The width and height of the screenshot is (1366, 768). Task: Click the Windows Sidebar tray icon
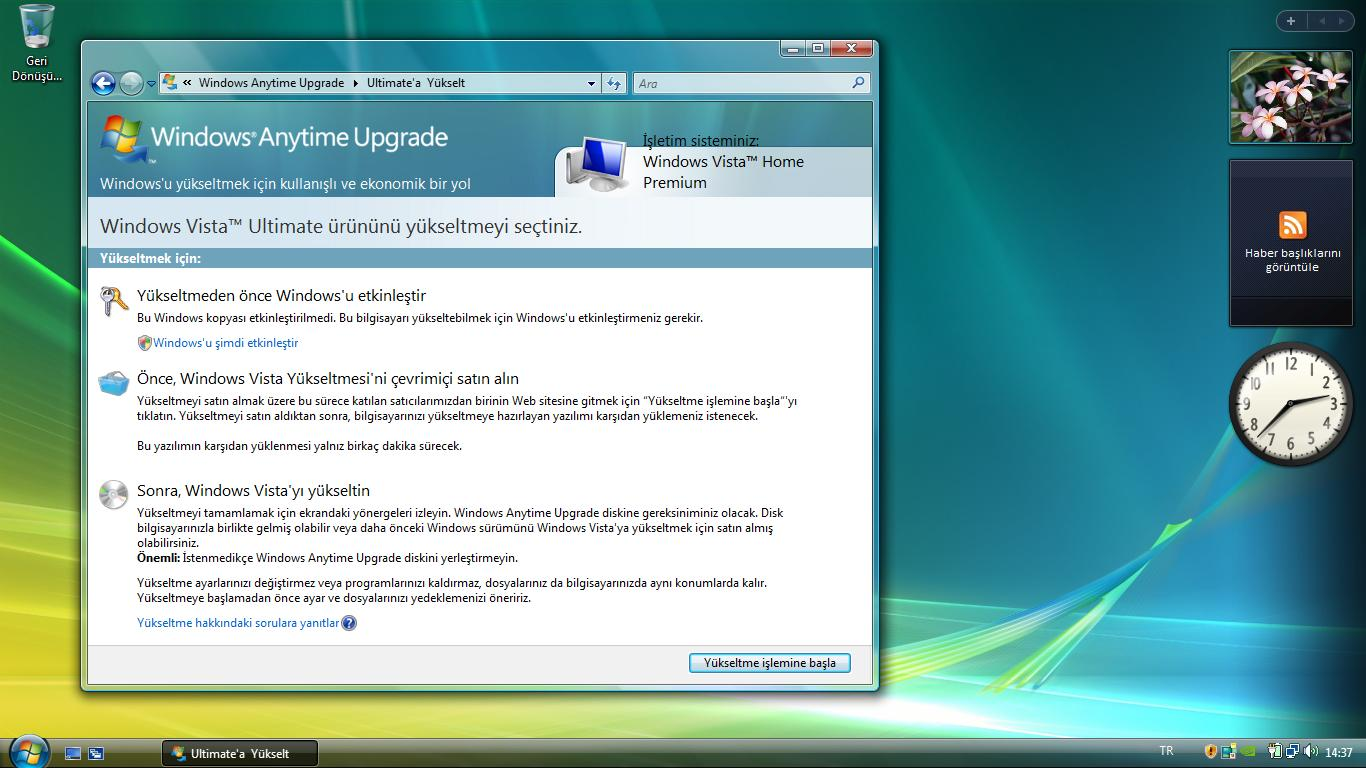click(x=1227, y=751)
